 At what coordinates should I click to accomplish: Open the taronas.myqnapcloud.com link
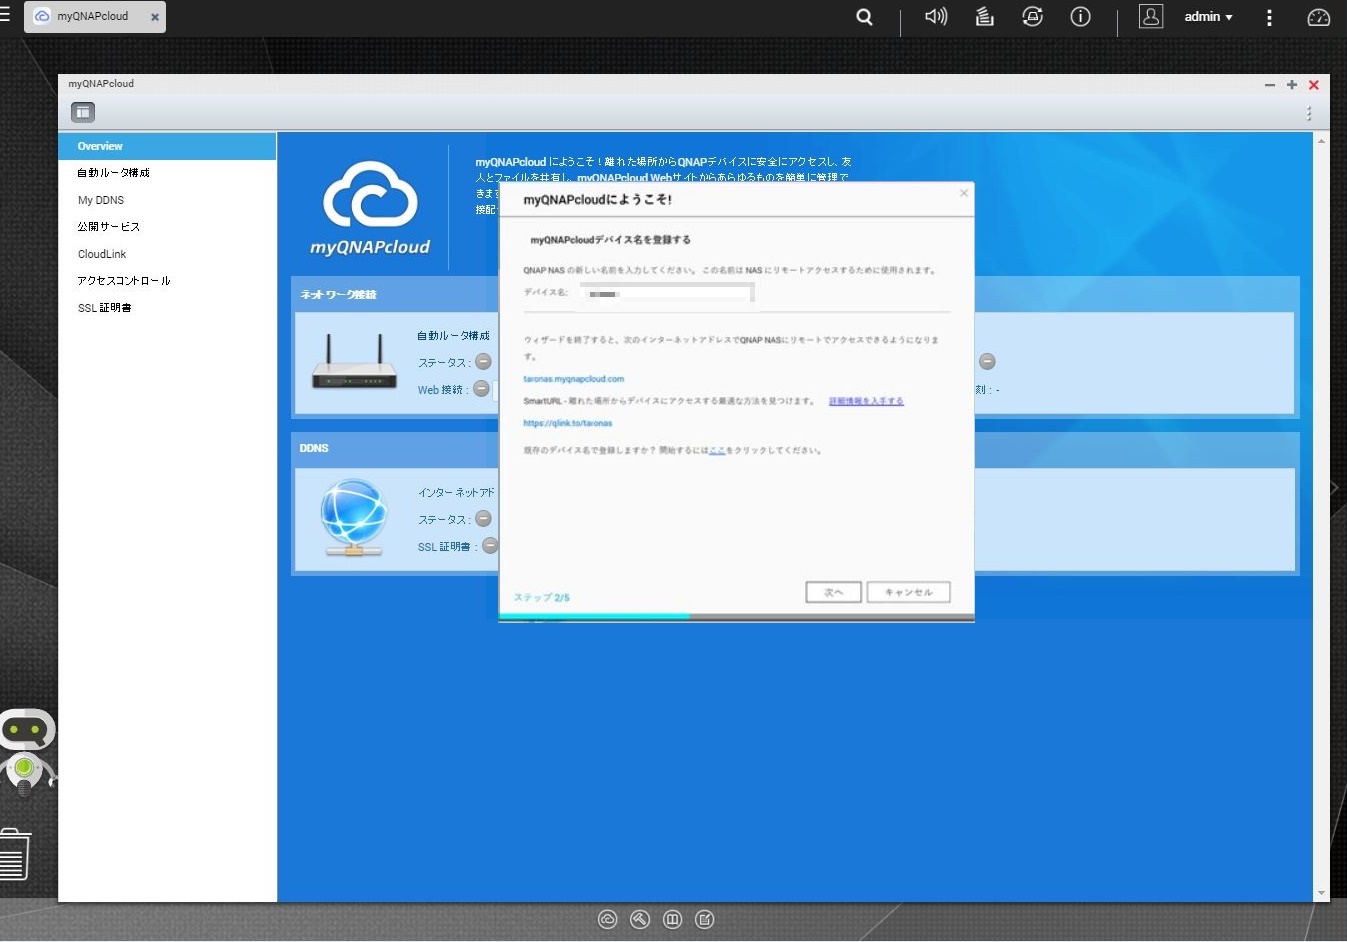pyautogui.click(x=574, y=379)
